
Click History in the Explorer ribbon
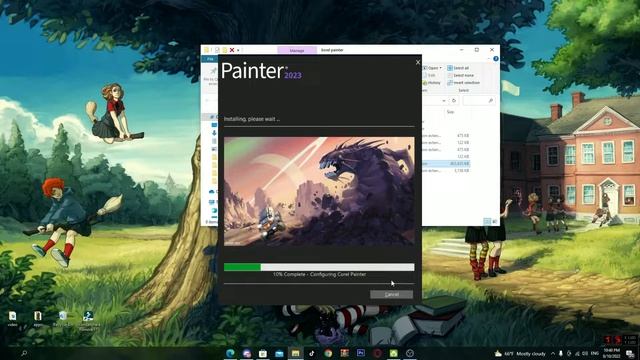[x=432, y=82]
